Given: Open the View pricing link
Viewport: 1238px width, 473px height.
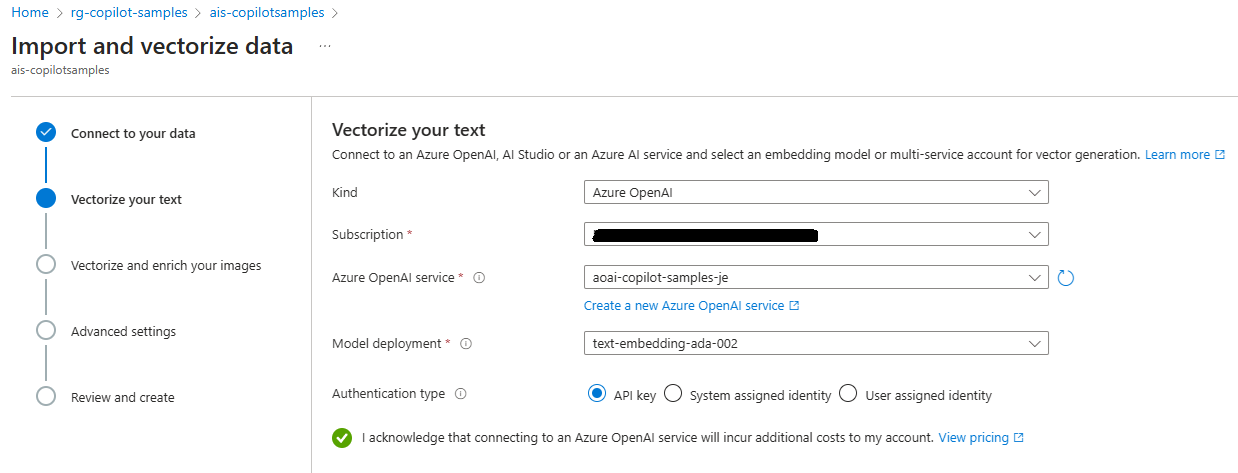Looking at the screenshot, I should (980, 438).
